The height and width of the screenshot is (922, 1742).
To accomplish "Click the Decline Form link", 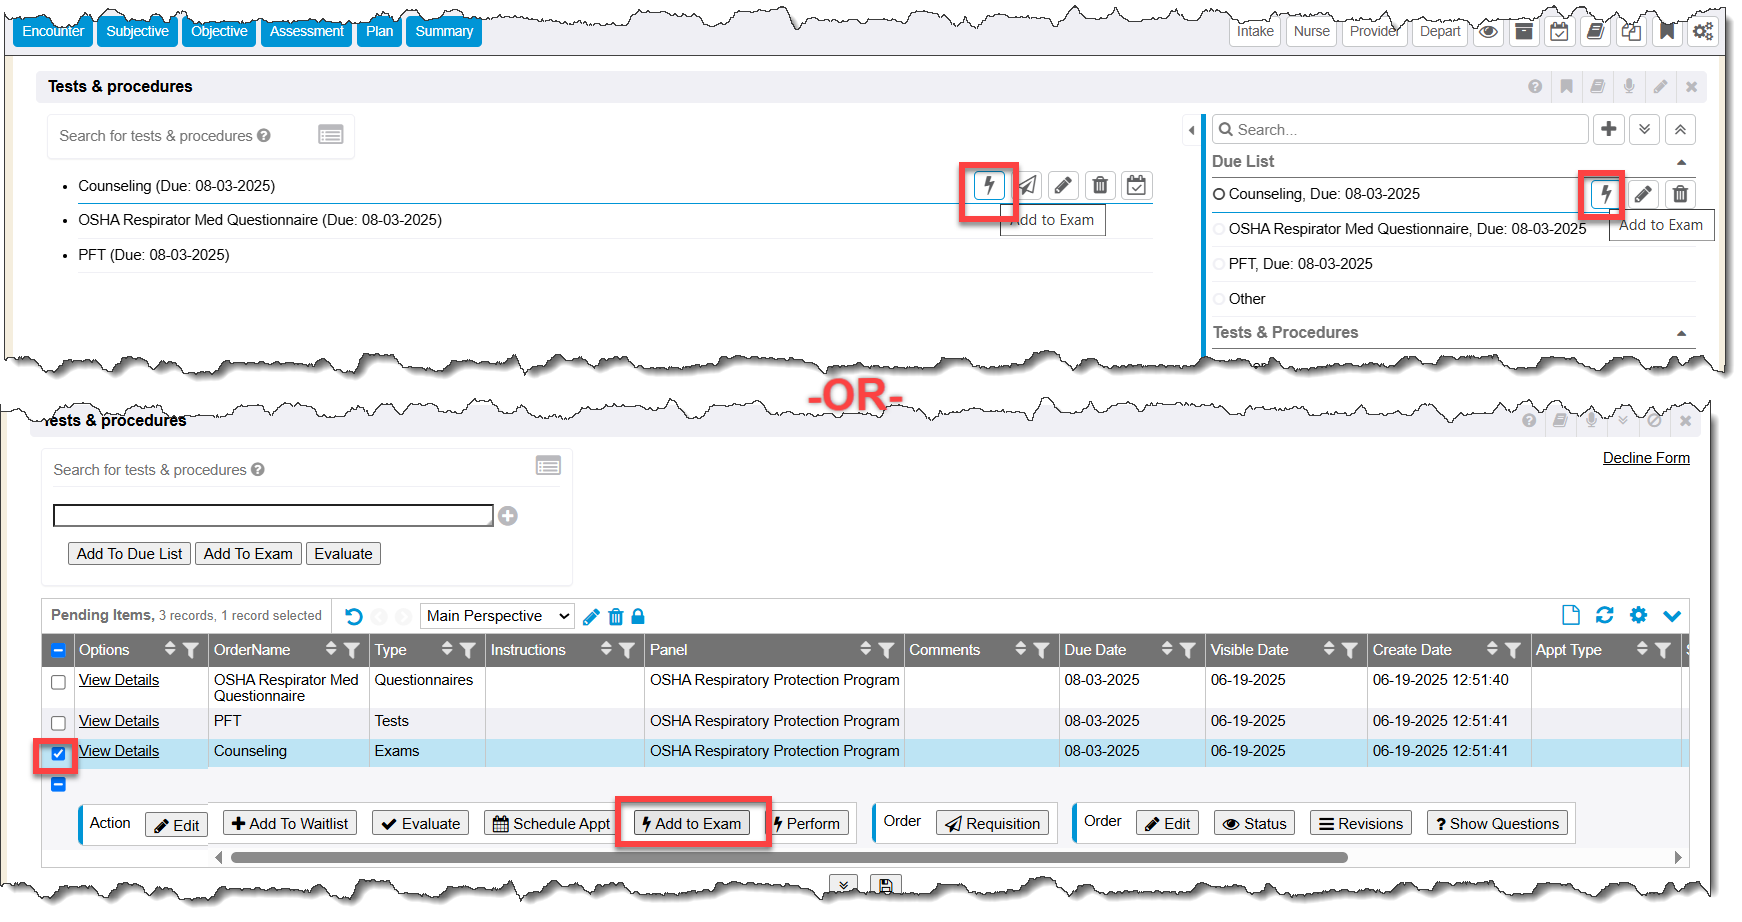I will click(1645, 458).
